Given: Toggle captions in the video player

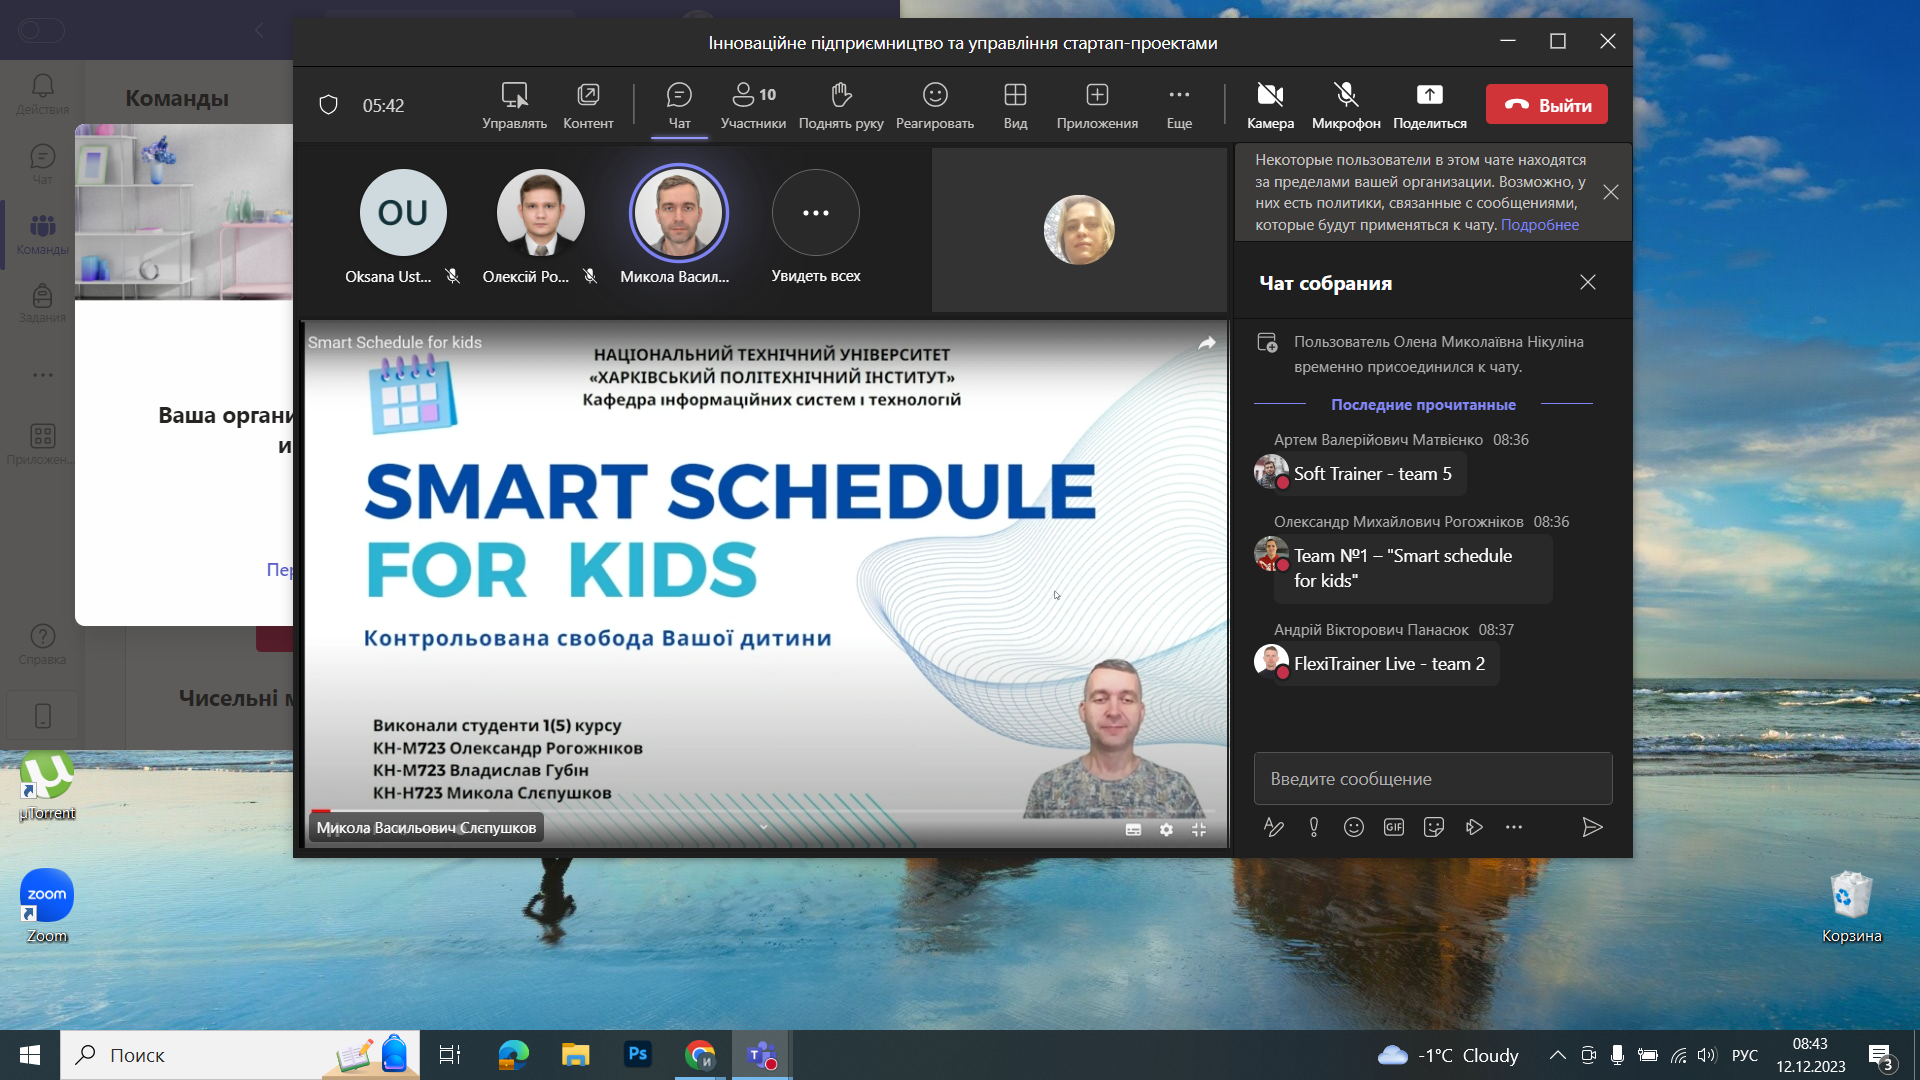Looking at the screenshot, I should (x=1133, y=830).
